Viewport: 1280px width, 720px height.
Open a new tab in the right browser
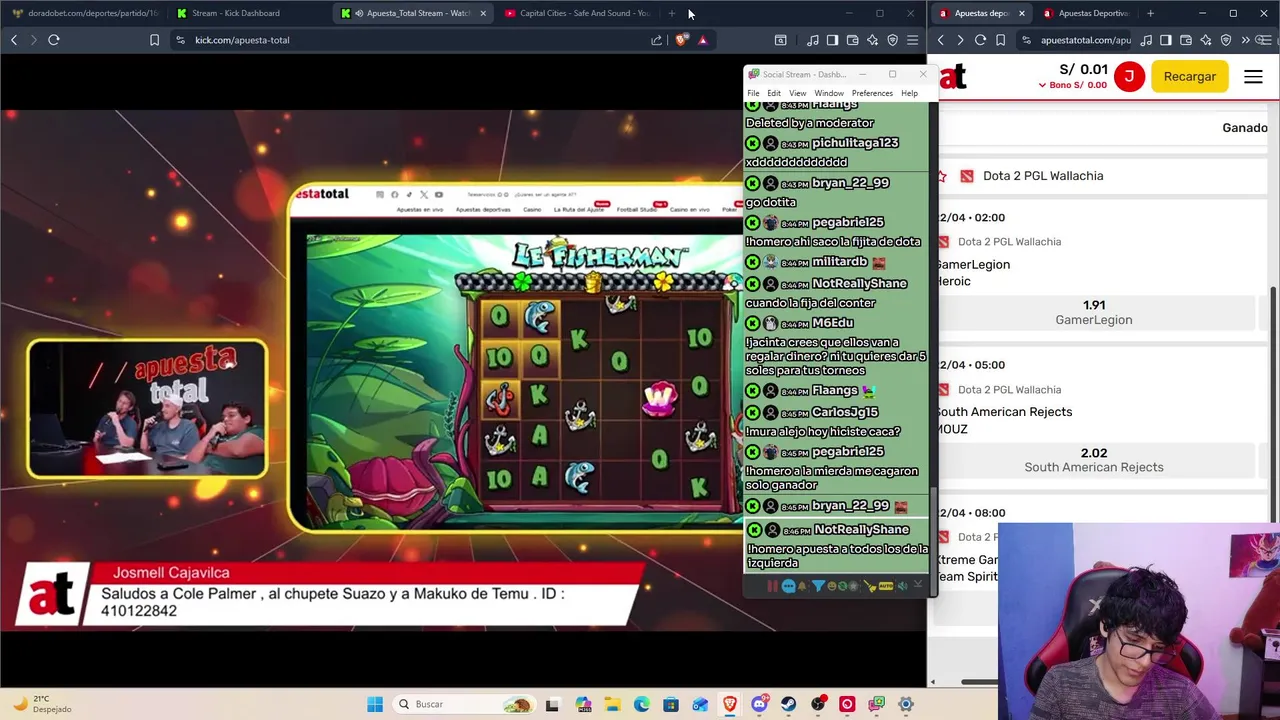tap(1150, 13)
